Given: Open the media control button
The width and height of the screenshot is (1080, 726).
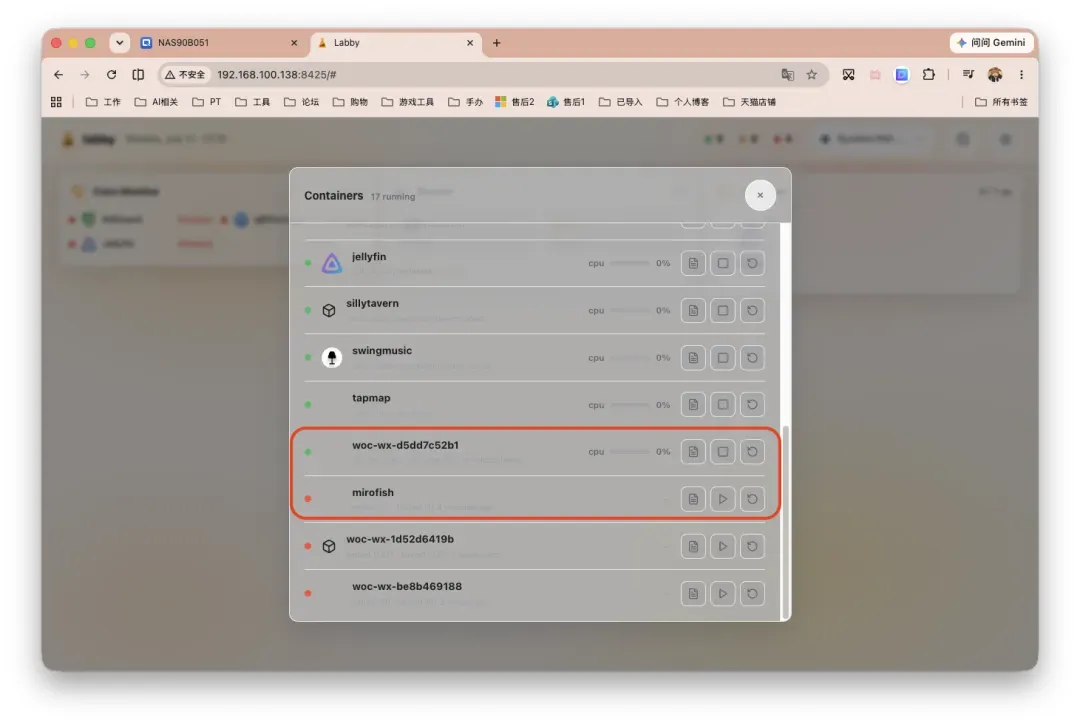Looking at the screenshot, I should point(968,74).
